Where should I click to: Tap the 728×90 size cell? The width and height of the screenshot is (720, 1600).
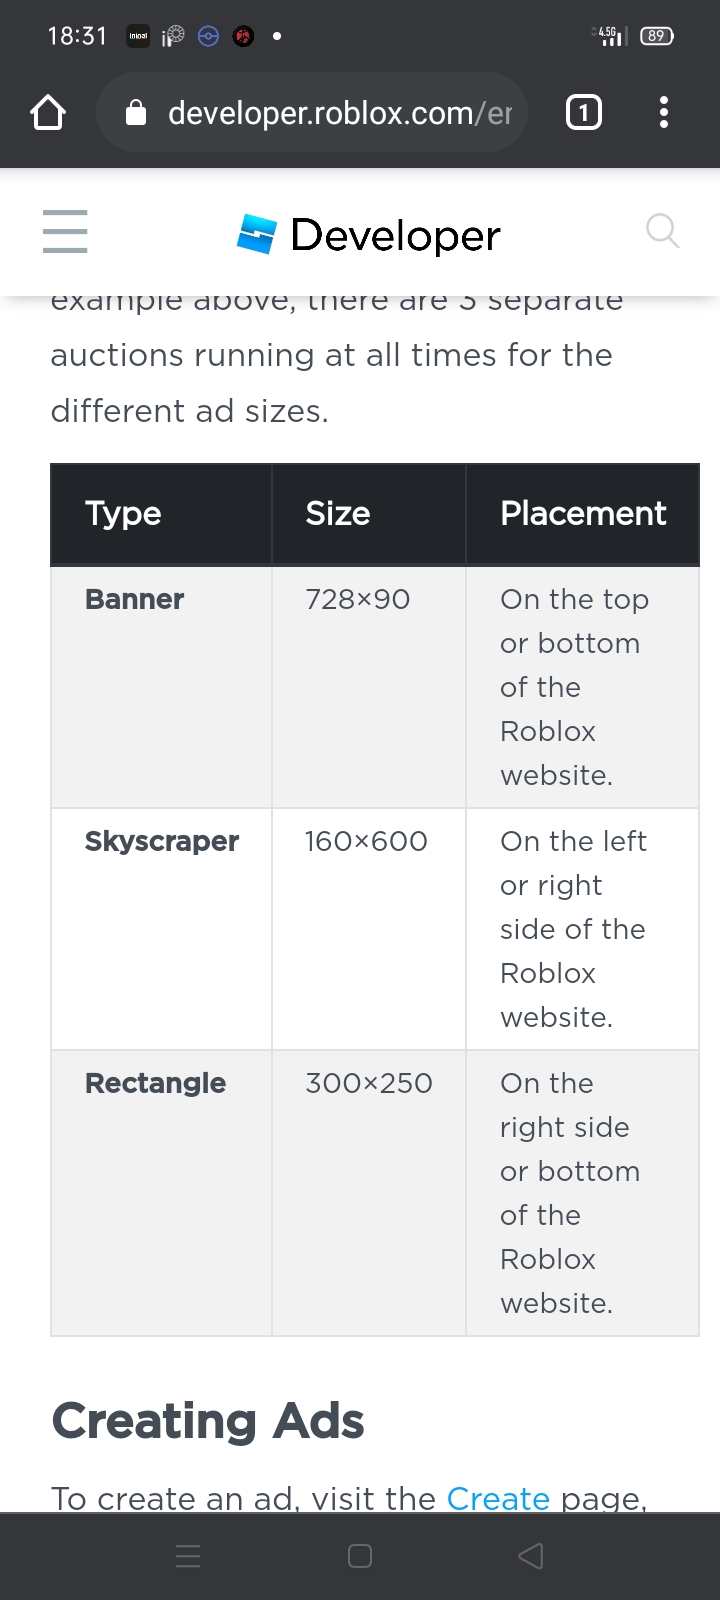click(x=357, y=599)
